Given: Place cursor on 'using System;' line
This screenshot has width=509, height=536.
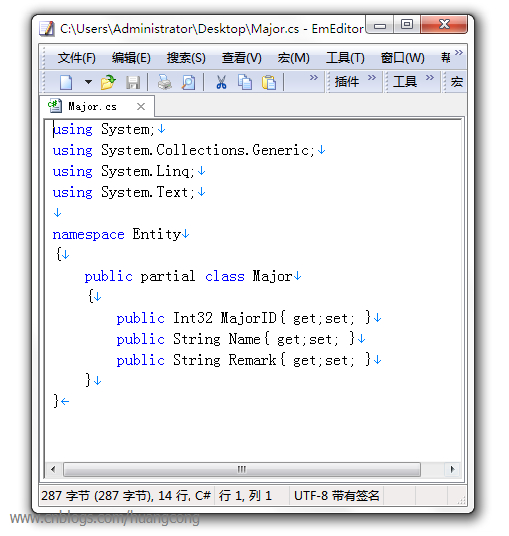Looking at the screenshot, I should (104, 130).
